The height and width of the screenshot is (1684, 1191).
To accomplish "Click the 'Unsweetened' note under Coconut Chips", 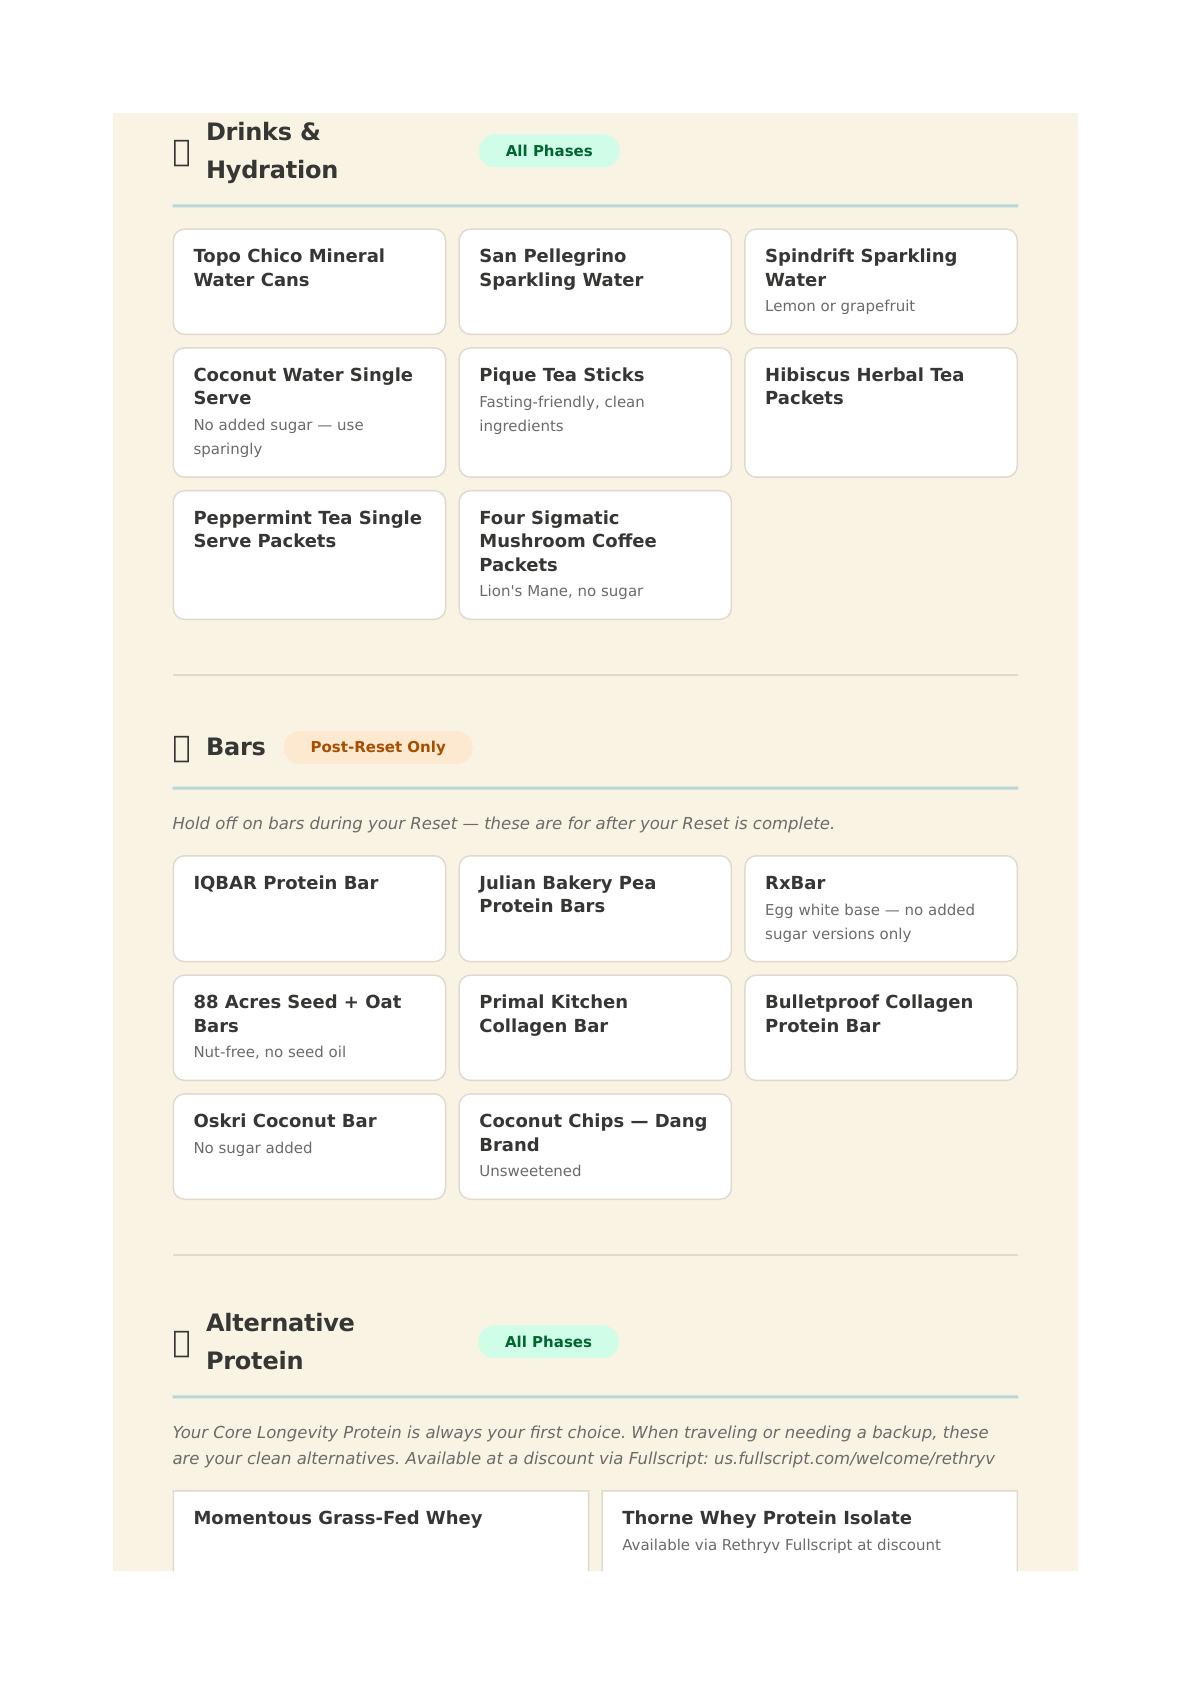I will point(530,1171).
